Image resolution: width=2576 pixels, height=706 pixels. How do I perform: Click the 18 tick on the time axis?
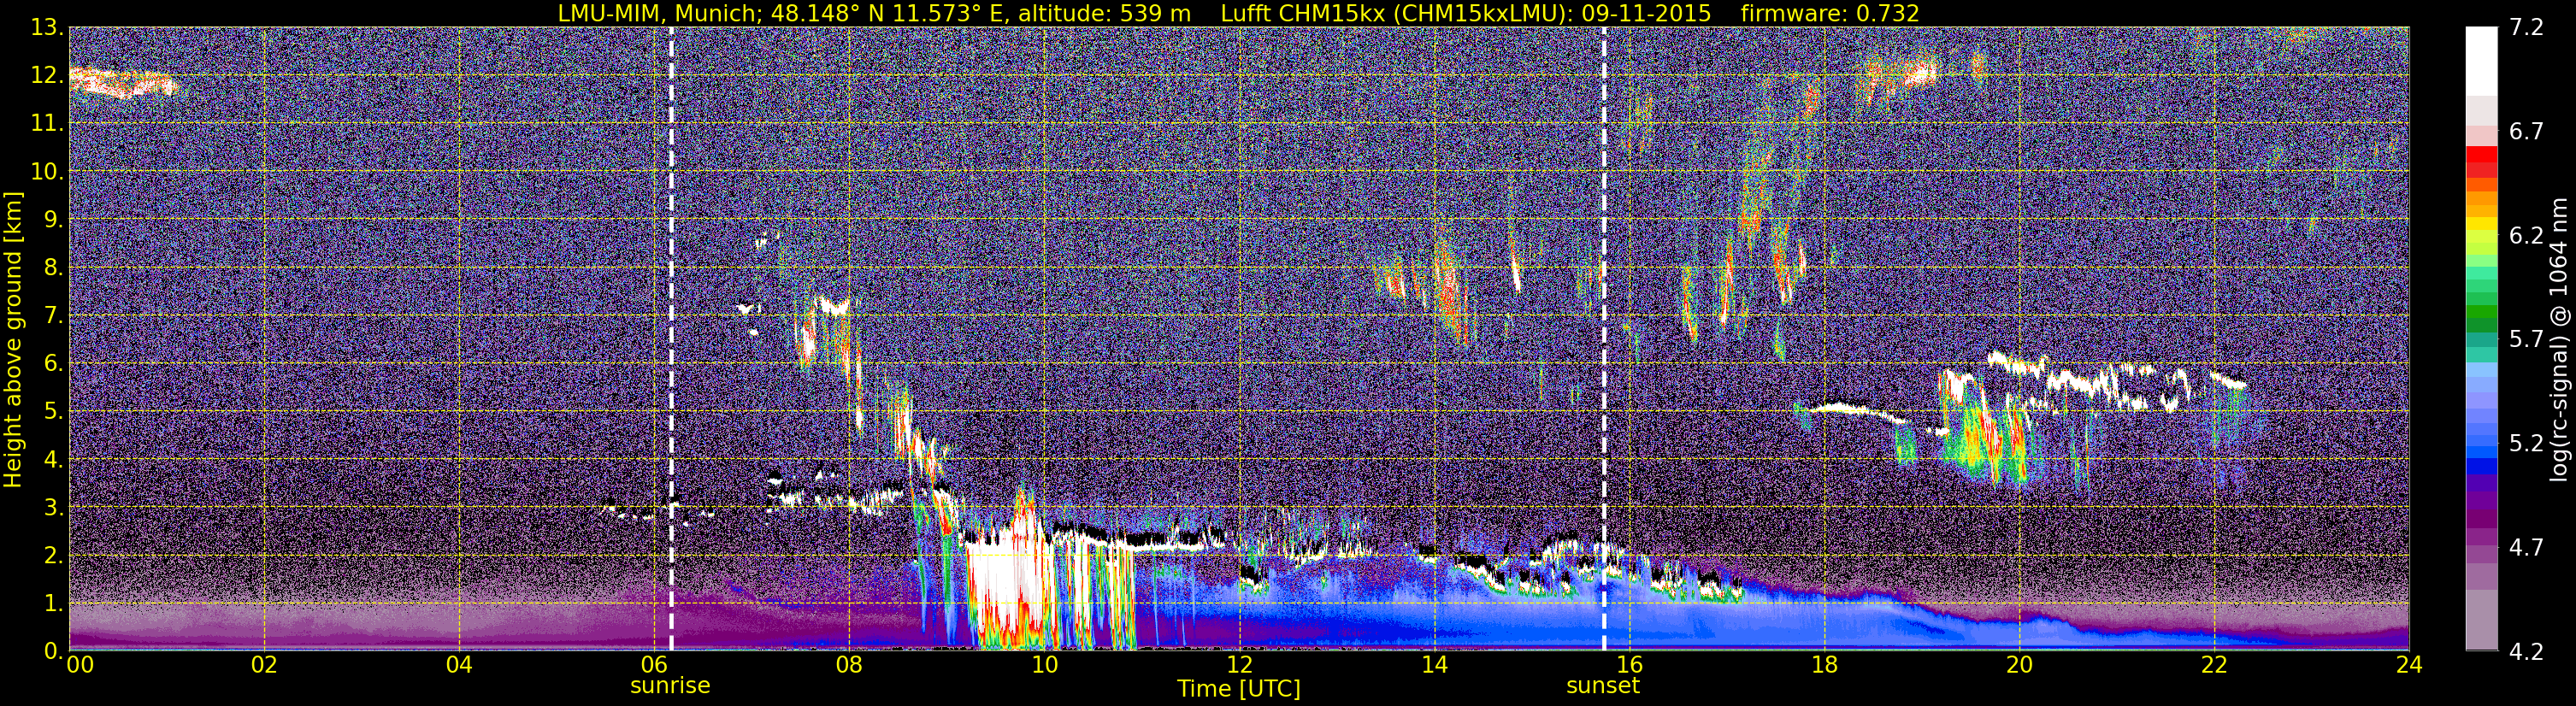click(1824, 665)
